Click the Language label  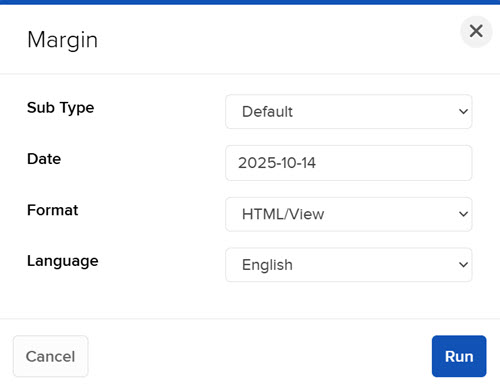pos(63,261)
